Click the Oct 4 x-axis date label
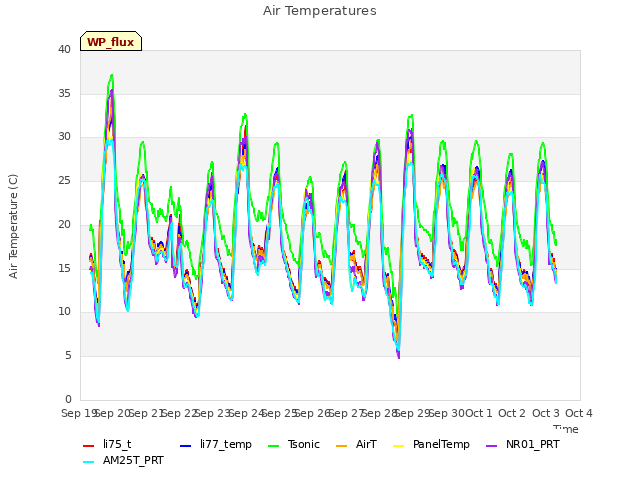 pos(579,413)
